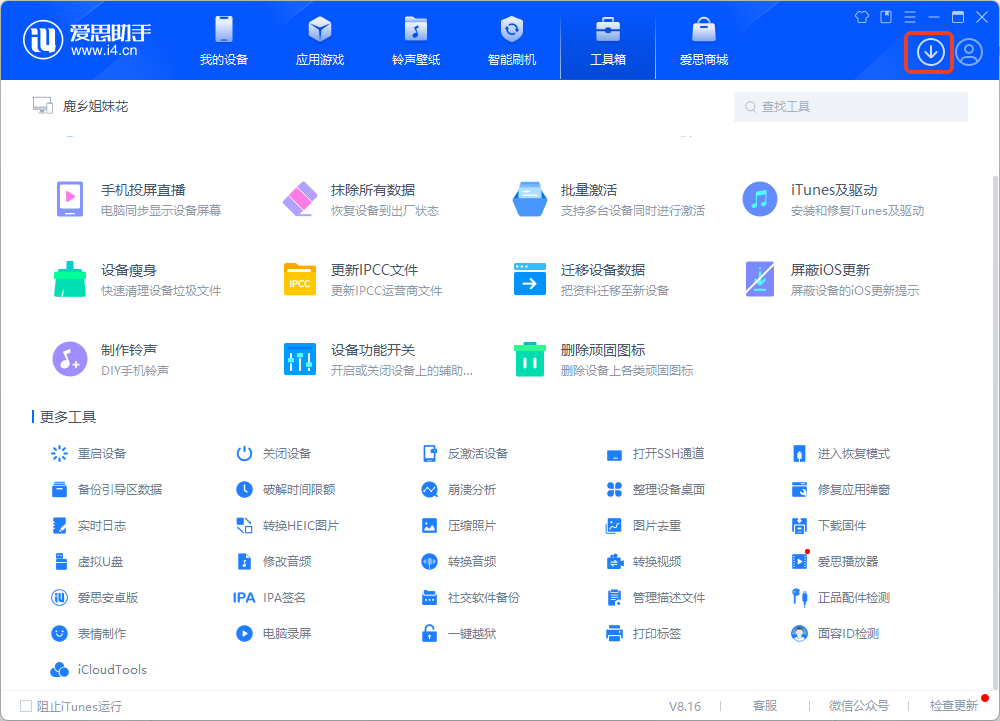
Task: Open 下载固件 tool
Action: point(828,525)
